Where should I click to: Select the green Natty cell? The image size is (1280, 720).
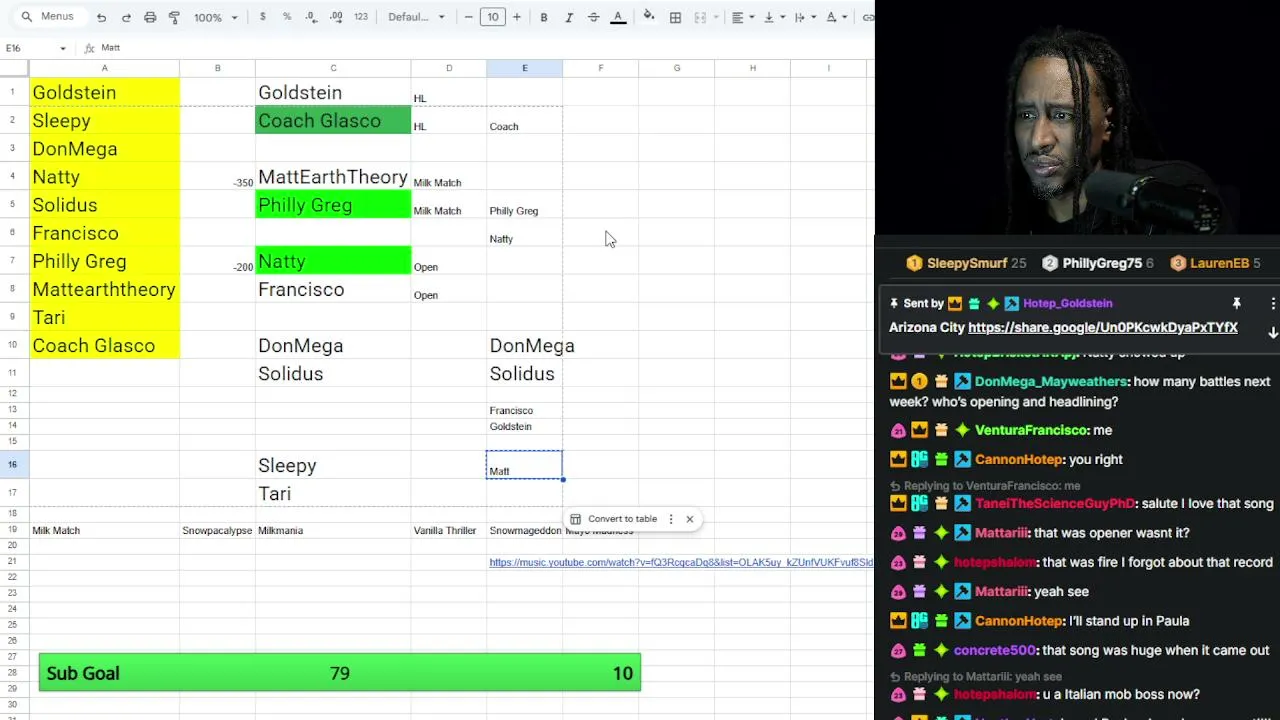pos(333,261)
